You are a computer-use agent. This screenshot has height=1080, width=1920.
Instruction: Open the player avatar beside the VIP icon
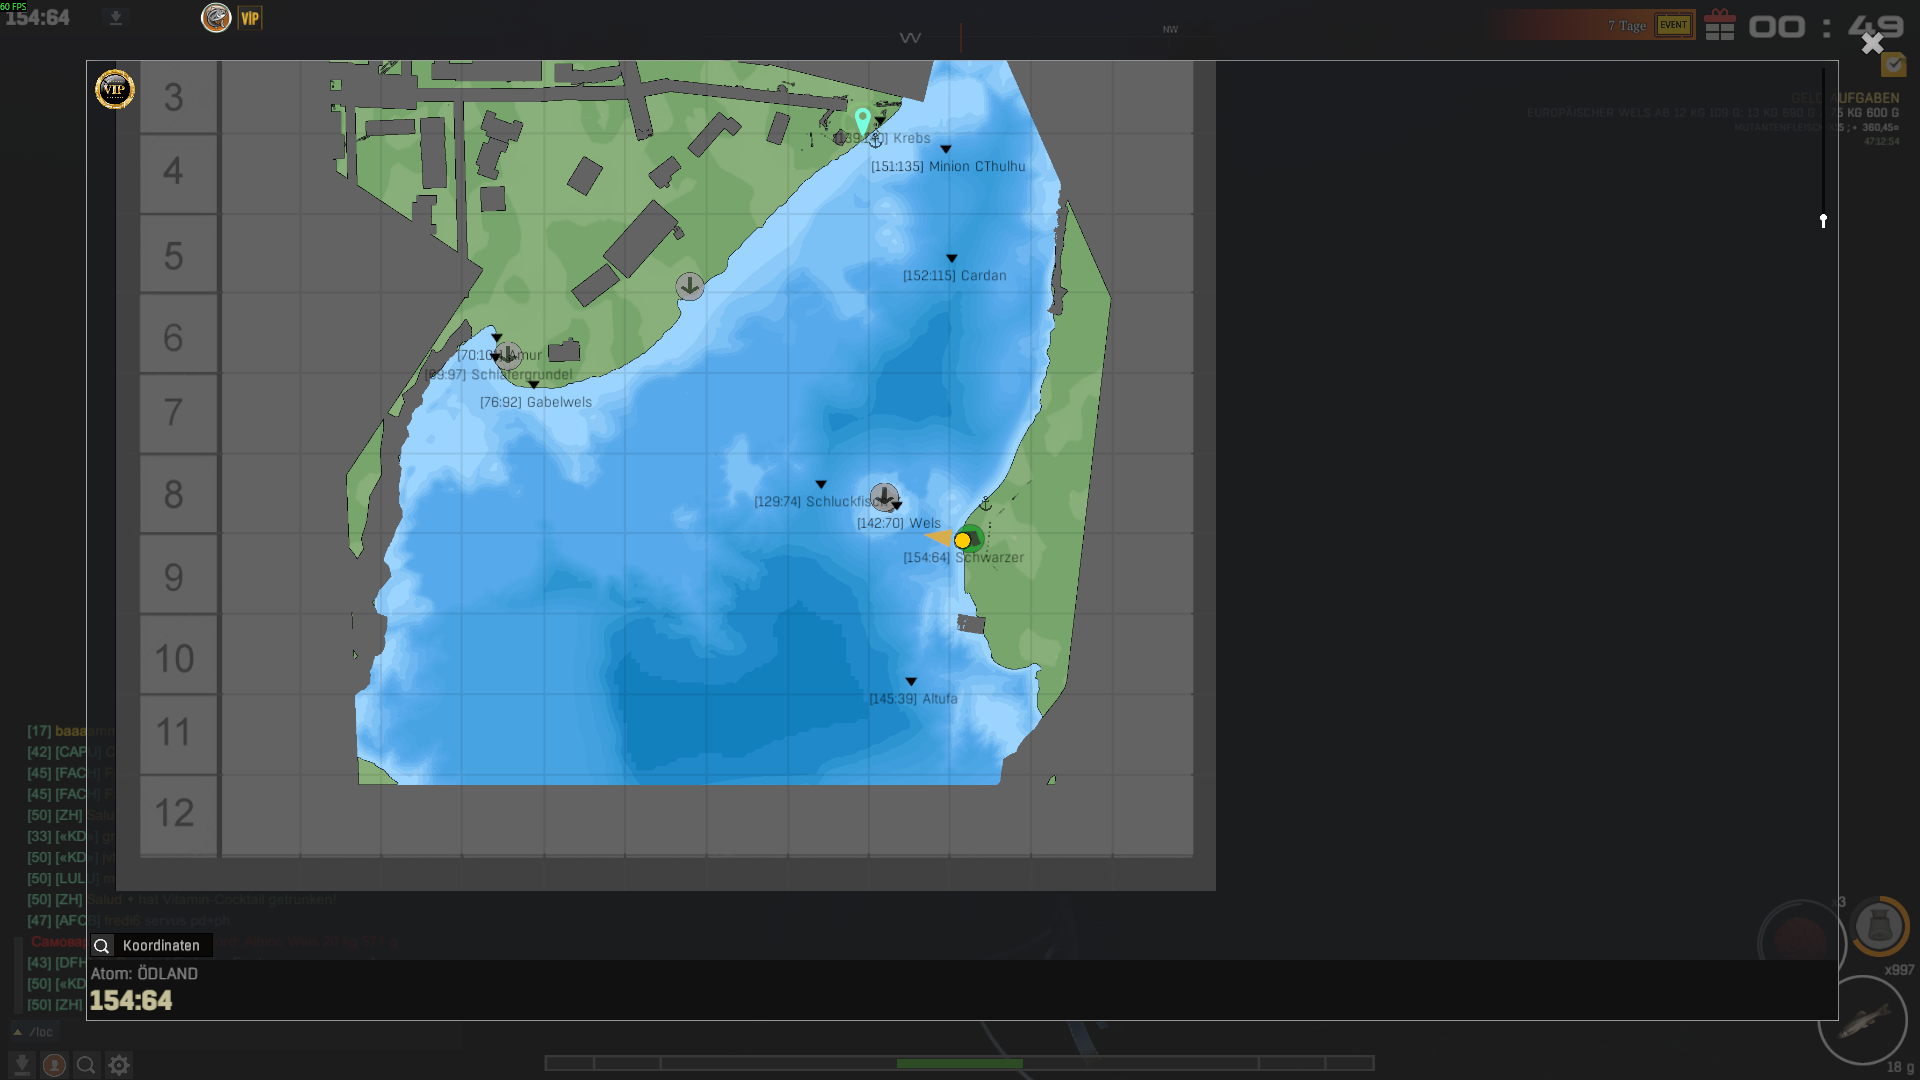(216, 17)
